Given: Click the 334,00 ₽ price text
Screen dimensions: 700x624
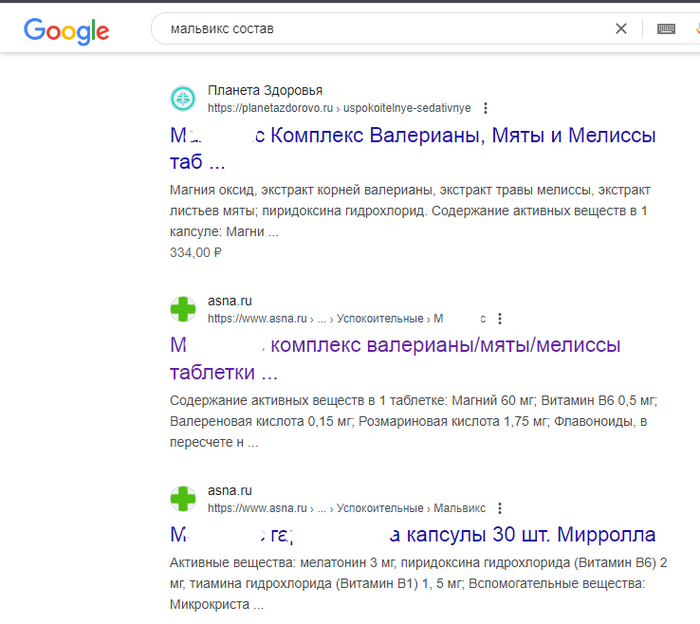Looking at the screenshot, I should tap(196, 252).
